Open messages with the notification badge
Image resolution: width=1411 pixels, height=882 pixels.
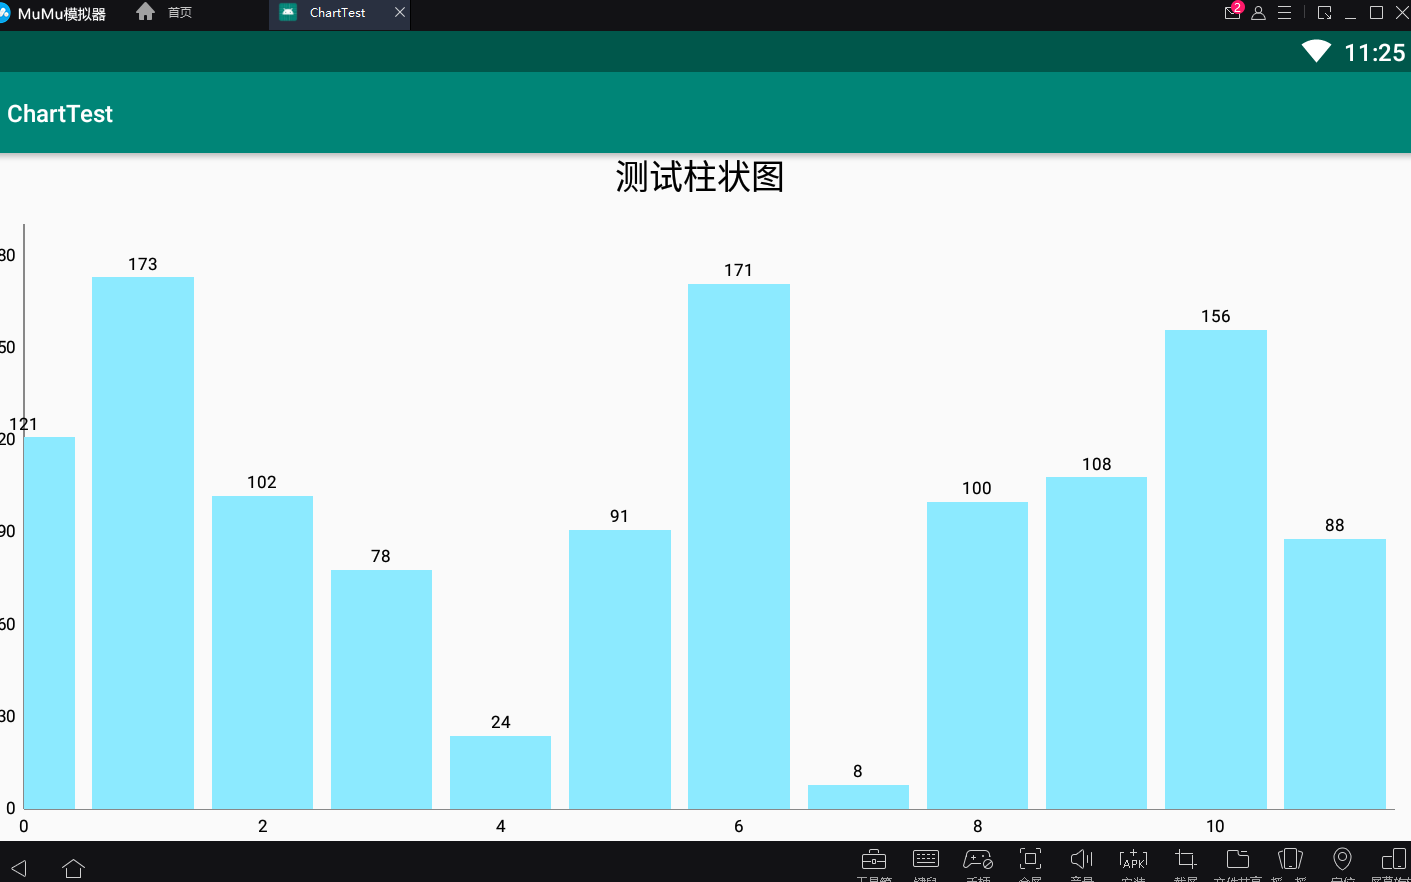pyautogui.click(x=1231, y=13)
